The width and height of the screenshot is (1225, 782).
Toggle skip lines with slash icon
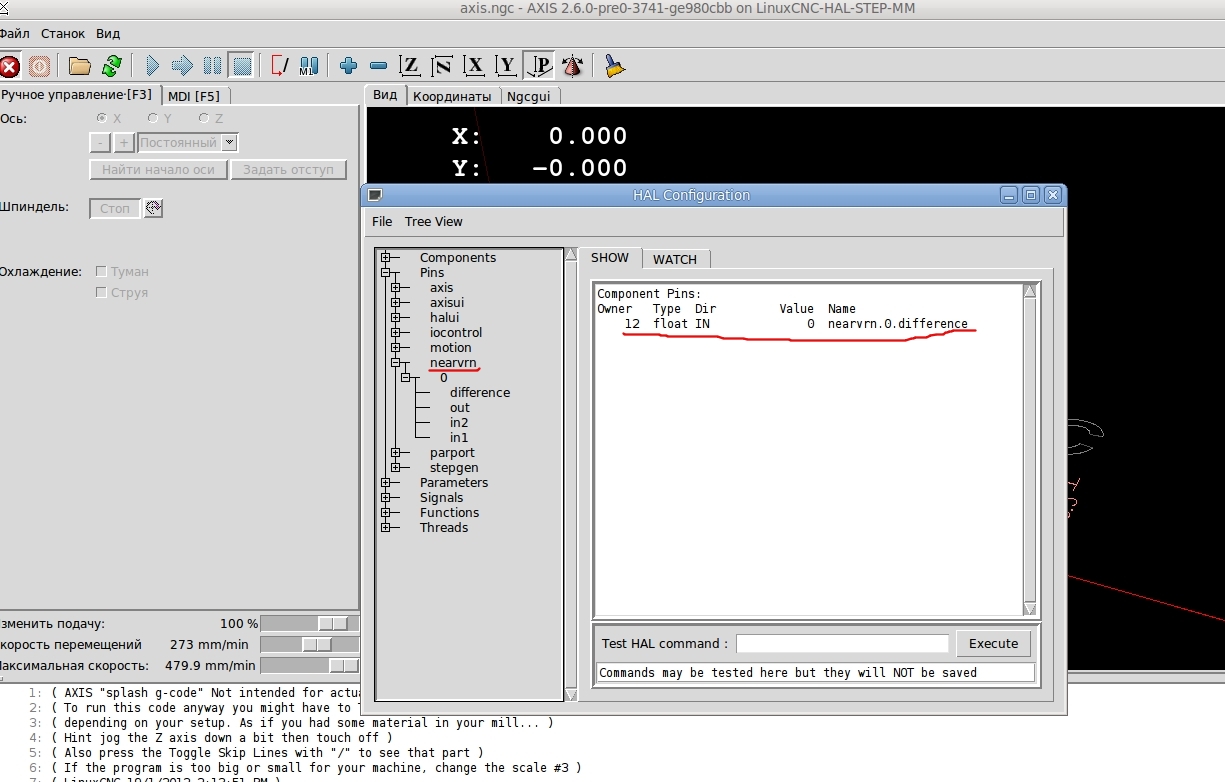(279, 67)
